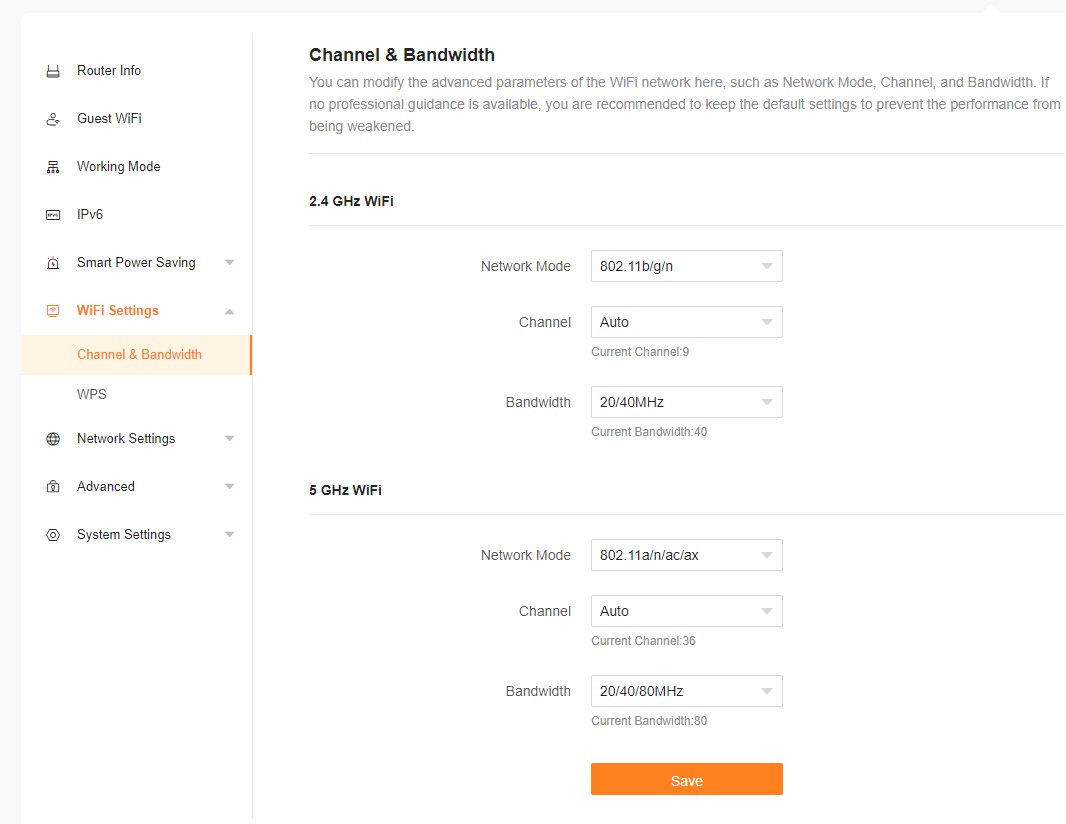Screen dimensions: 1066x824
Task: Open the 2.4 GHz Bandwidth dropdown
Action: click(686, 402)
